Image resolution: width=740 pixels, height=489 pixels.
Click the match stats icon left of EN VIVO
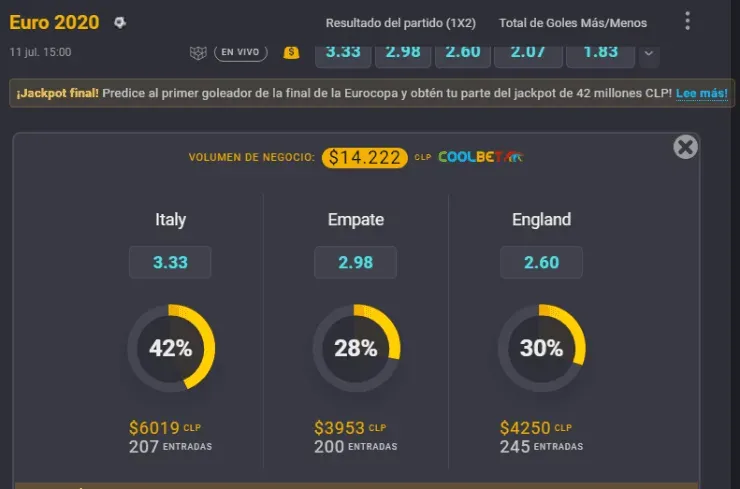[197, 52]
